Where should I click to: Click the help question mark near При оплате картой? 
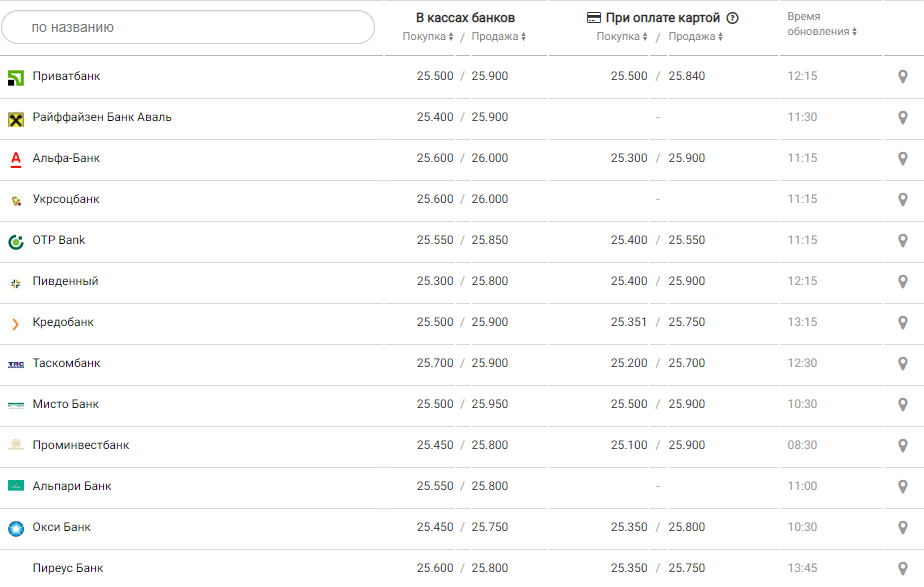pyautogui.click(x=732, y=18)
